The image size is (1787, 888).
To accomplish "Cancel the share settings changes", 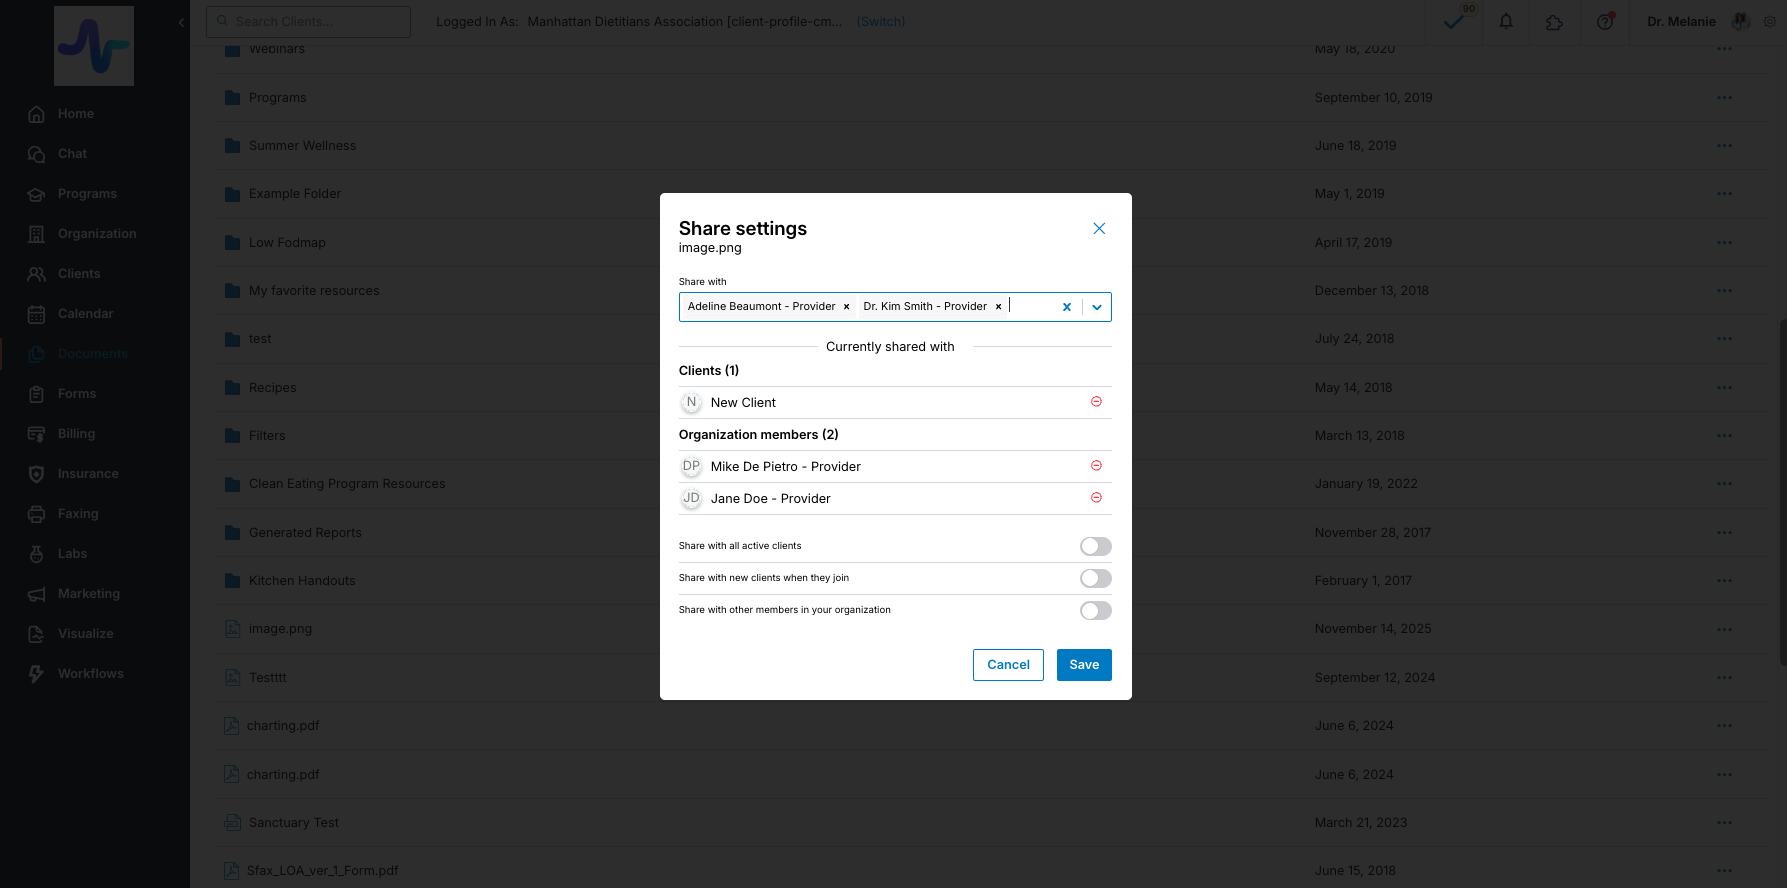I will click(x=1008, y=665).
